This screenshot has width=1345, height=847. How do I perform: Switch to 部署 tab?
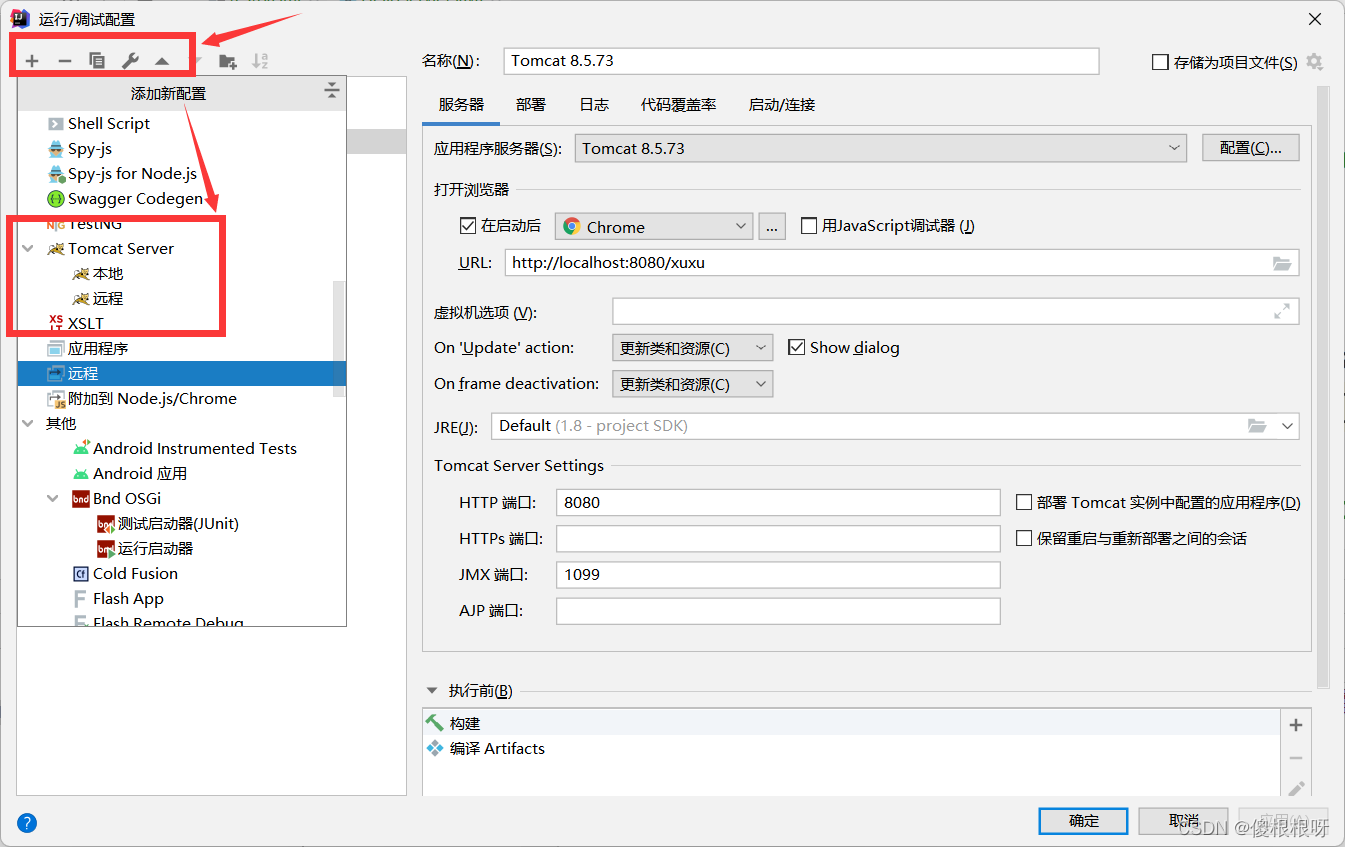click(531, 104)
